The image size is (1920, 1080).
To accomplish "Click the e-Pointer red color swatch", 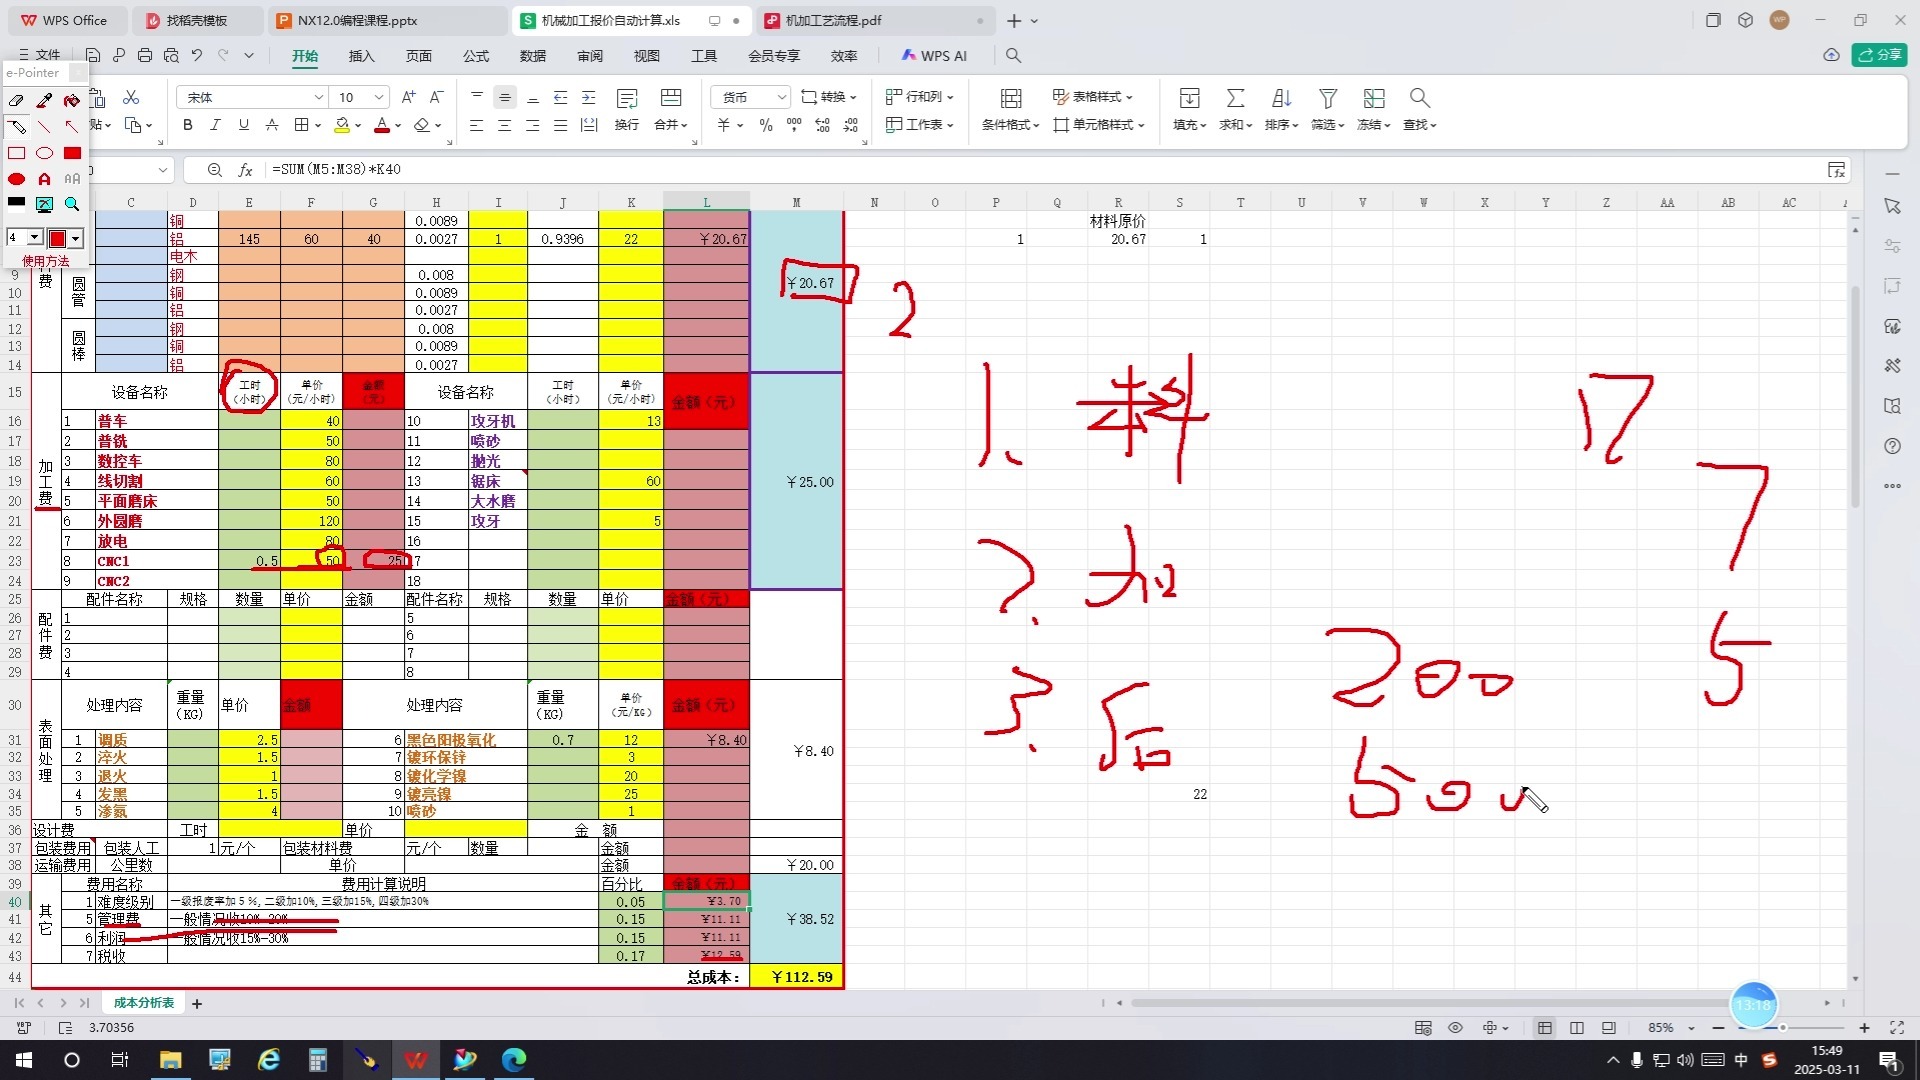I will (x=57, y=238).
